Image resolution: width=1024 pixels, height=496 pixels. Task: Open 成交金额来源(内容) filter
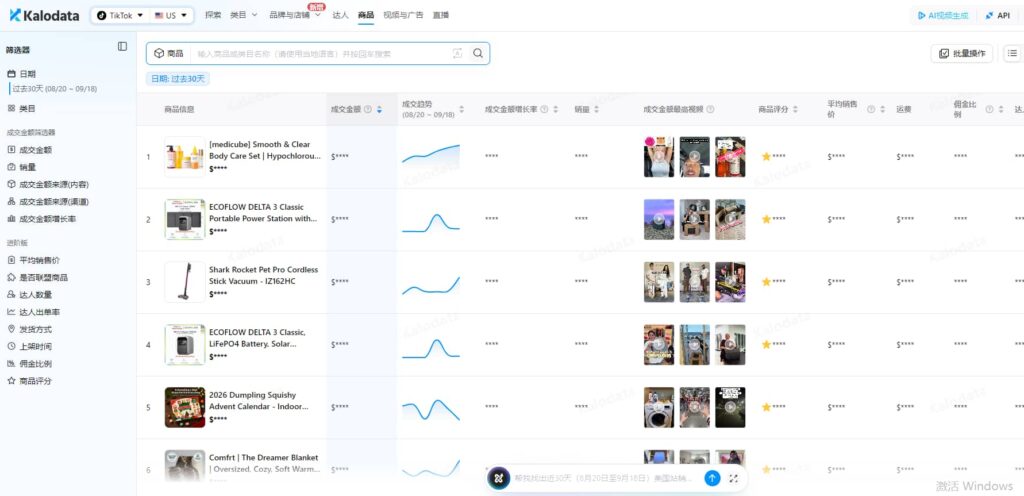tap(48, 185)
